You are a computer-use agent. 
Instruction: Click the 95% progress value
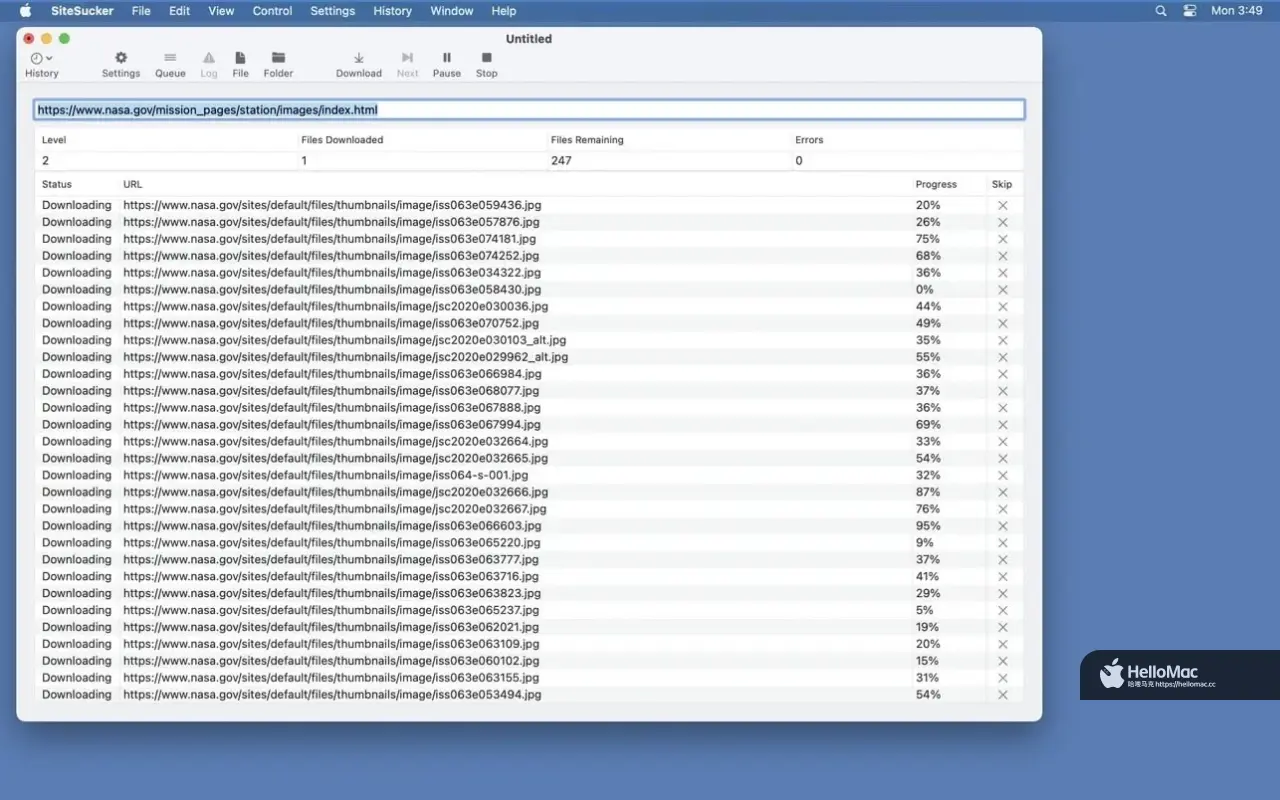928,526
